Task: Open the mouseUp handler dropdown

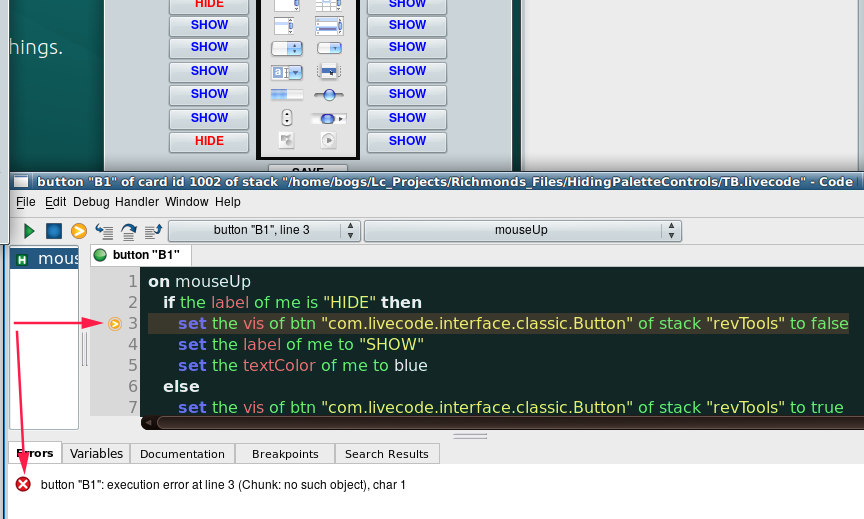Action: pyautogui.click(x=522, y=231)
